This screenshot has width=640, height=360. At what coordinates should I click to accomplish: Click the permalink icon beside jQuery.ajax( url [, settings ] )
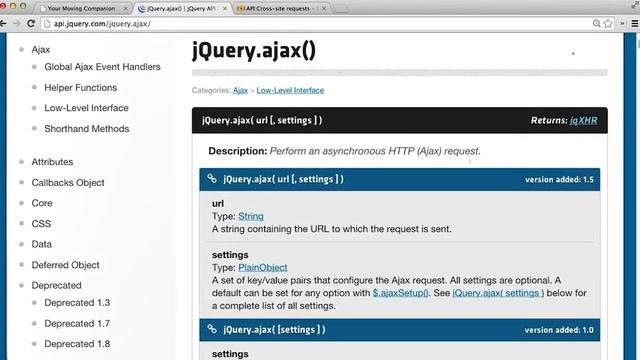[x=212, y=179]
